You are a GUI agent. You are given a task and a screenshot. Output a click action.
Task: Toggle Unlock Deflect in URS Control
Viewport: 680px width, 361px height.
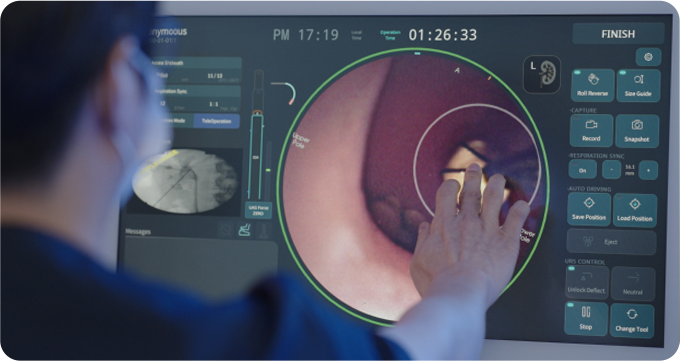587,282
